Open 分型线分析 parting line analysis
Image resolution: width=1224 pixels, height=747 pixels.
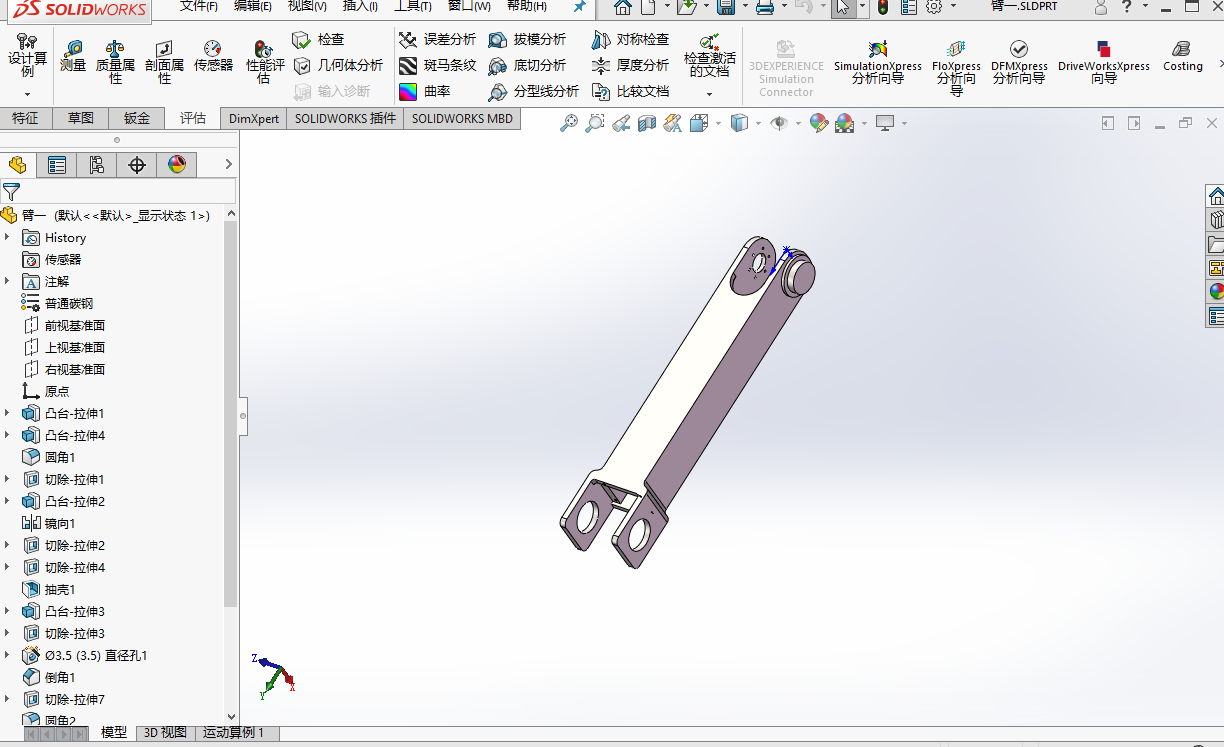point(533,92)
